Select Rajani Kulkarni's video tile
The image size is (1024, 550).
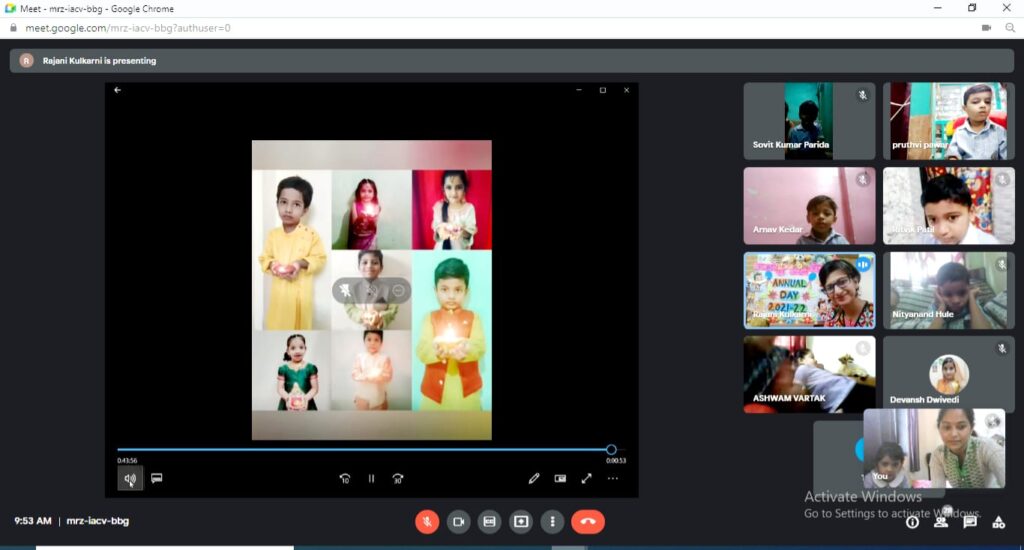tap(809, 290)
